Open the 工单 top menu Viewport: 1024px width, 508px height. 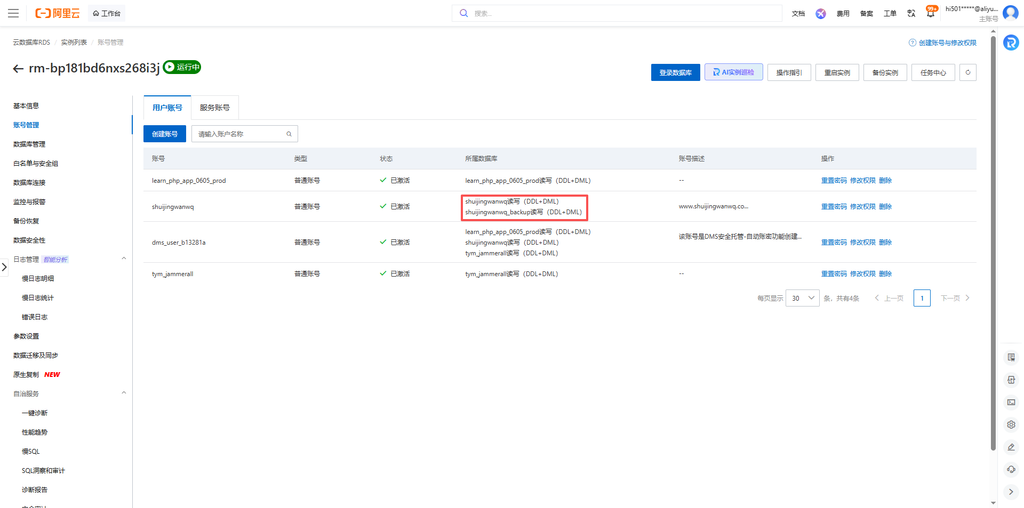[x=890, y=13]
